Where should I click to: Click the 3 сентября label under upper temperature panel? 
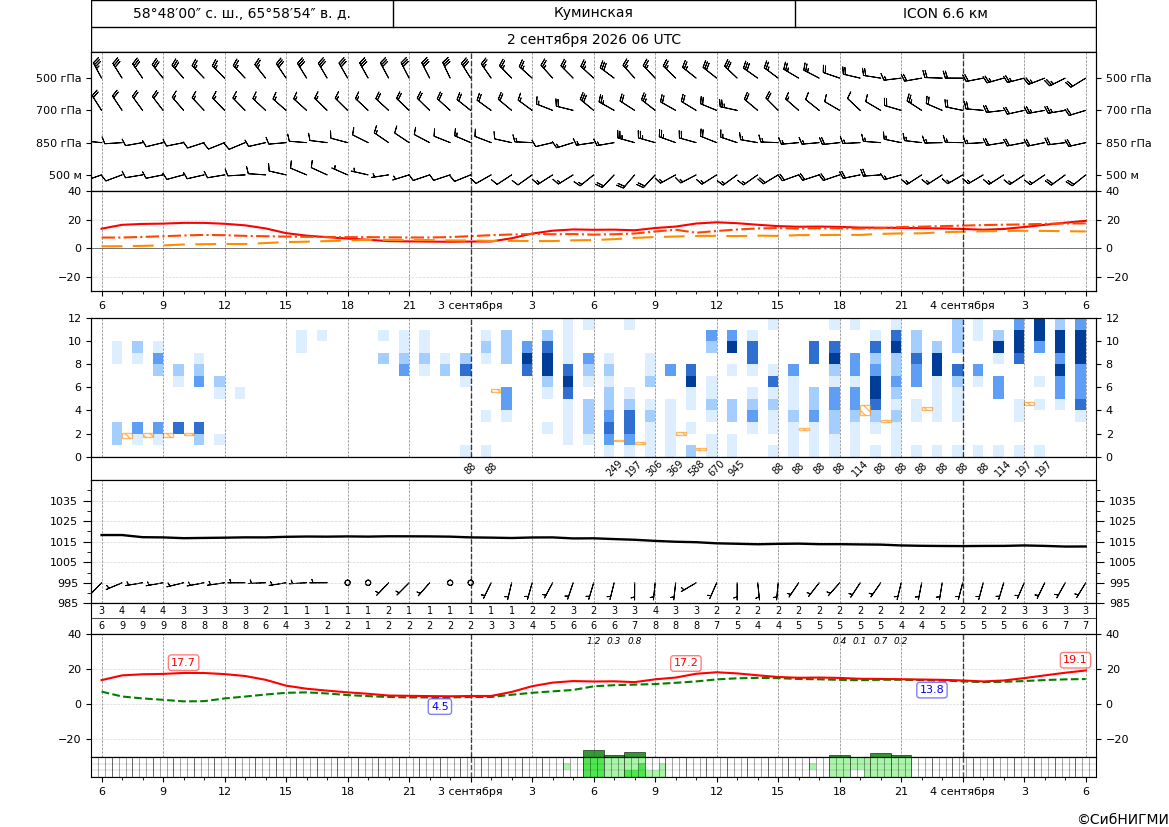click(470, 305)
